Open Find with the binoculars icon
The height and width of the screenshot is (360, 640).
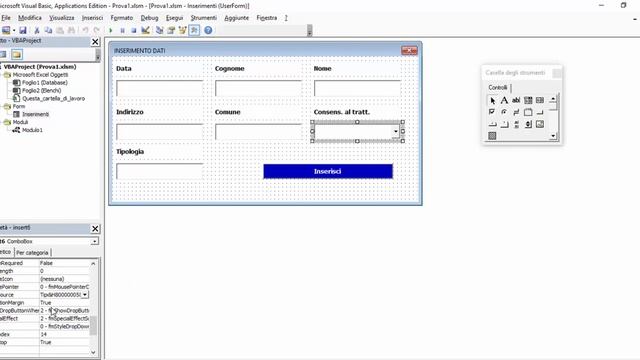tap(71, 30)
